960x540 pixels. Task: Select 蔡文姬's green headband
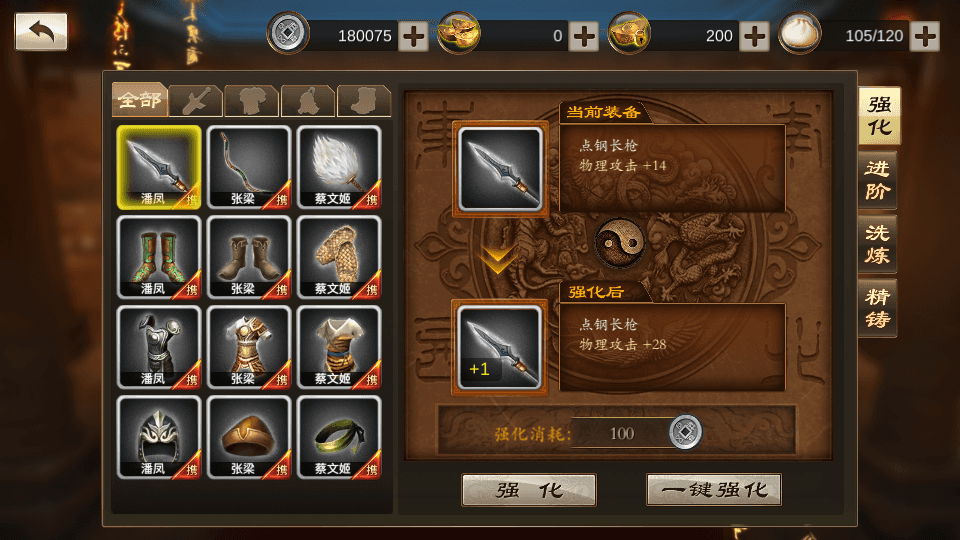(339, 437)
